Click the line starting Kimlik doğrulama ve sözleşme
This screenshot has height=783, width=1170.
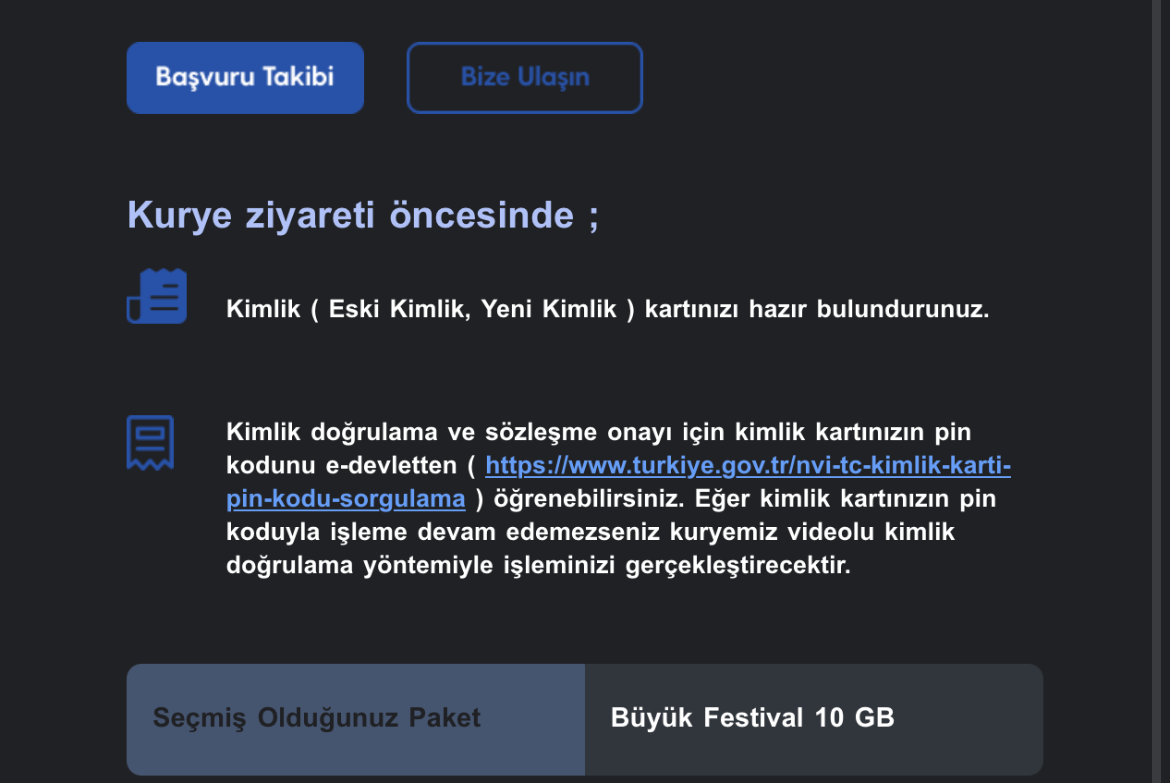click(x=598, y=432)
